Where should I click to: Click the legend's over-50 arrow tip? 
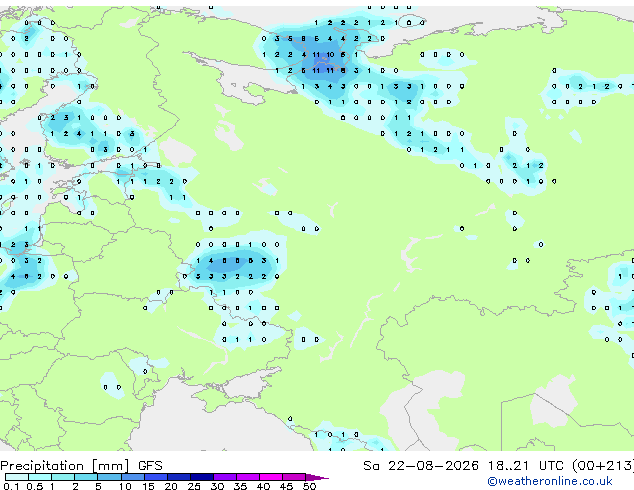(317, 477)
